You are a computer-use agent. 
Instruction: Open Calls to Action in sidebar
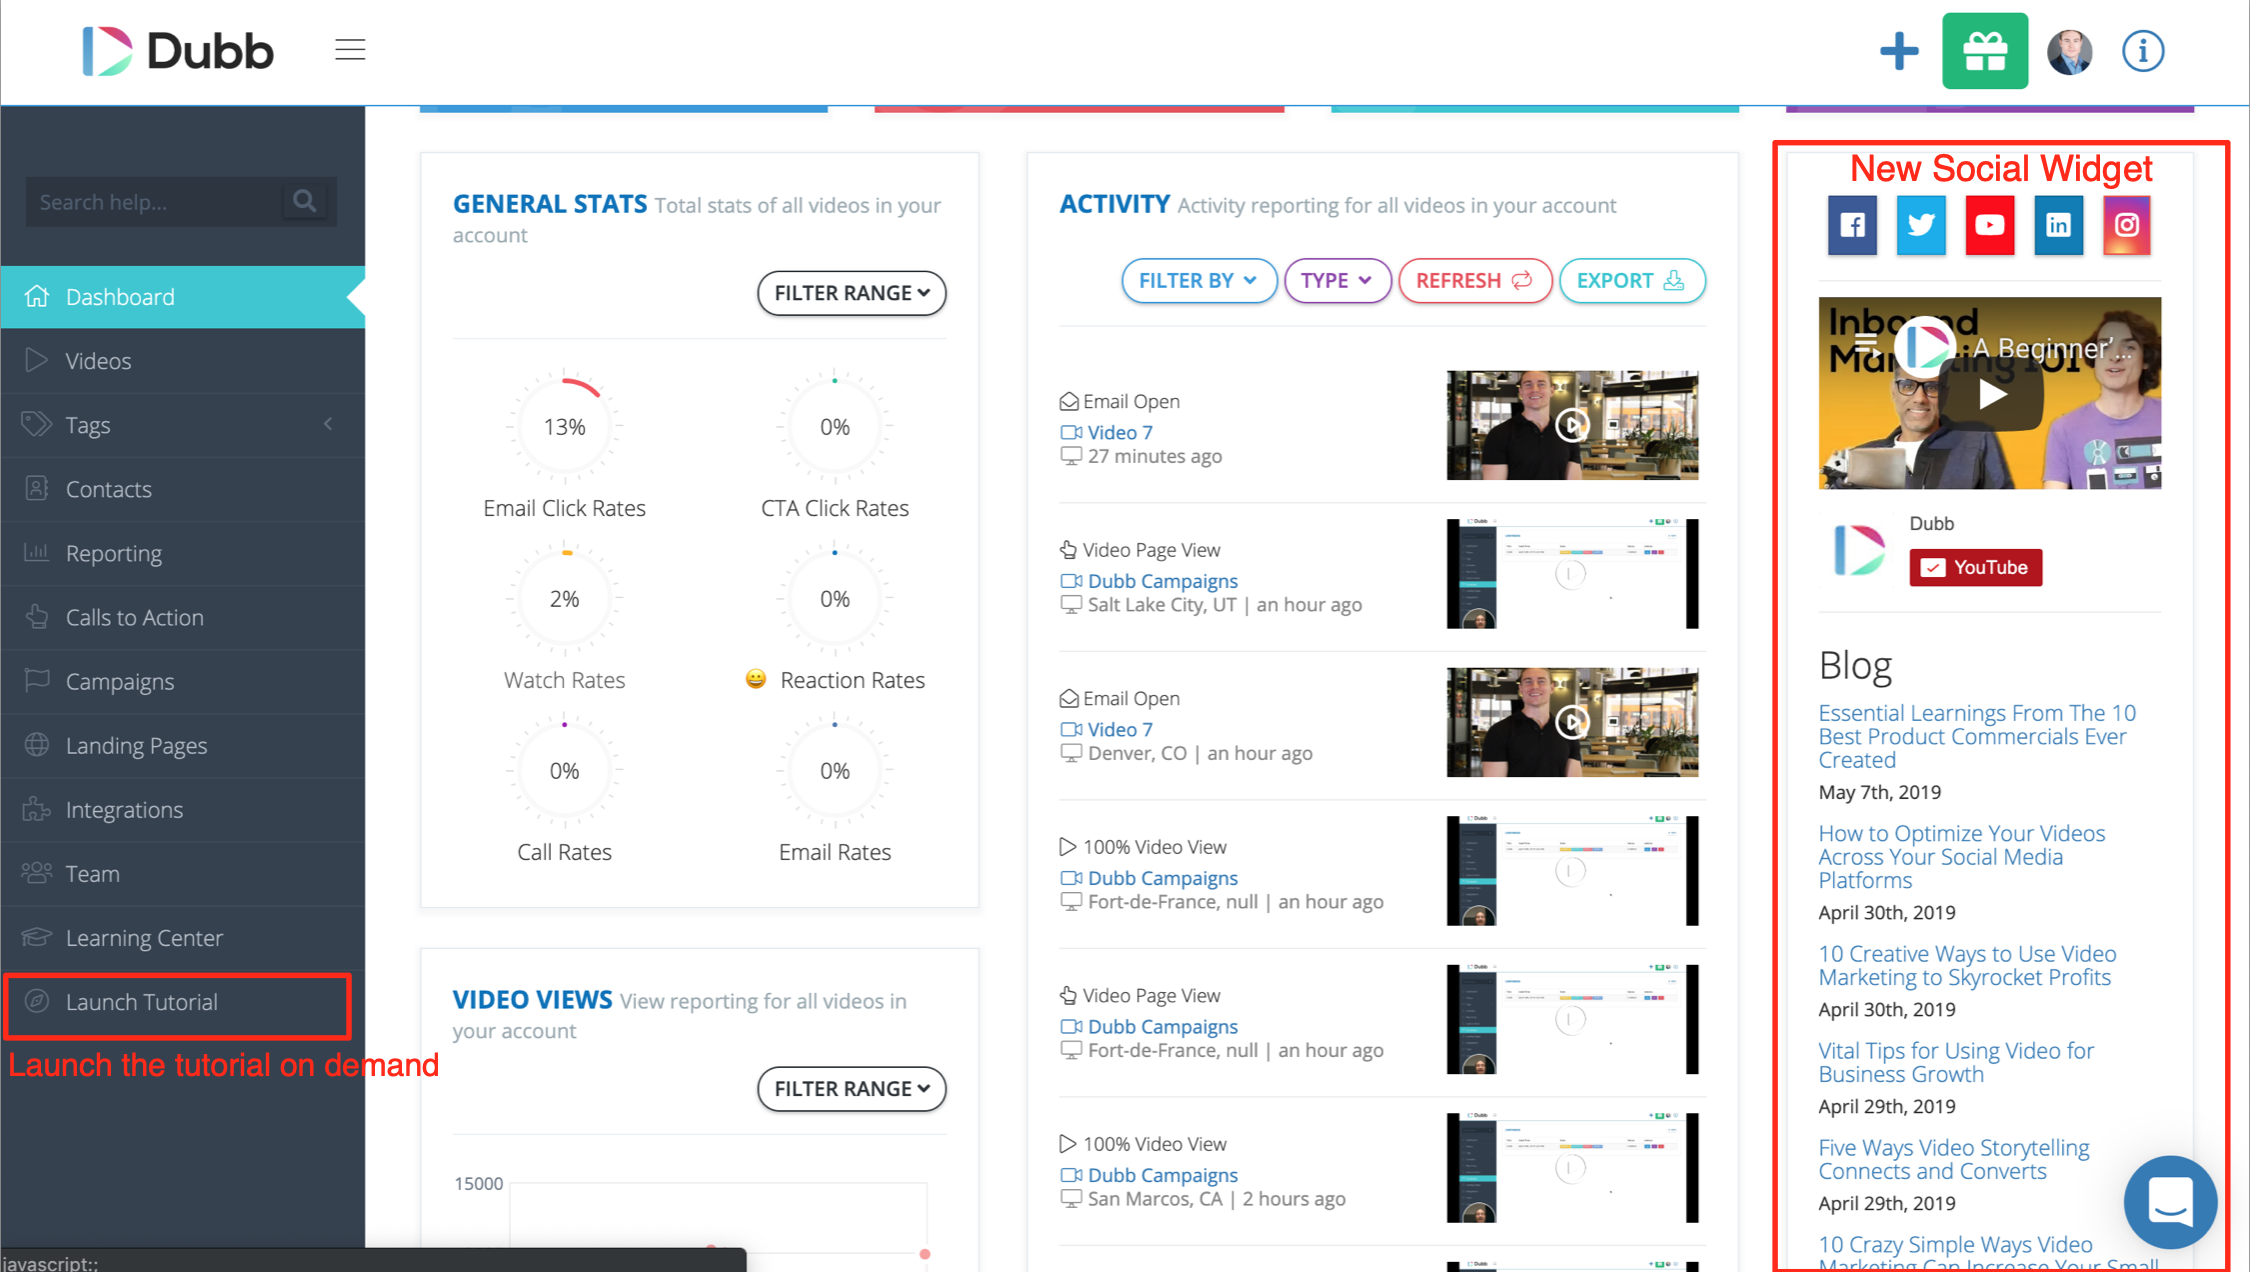(183, 616)
